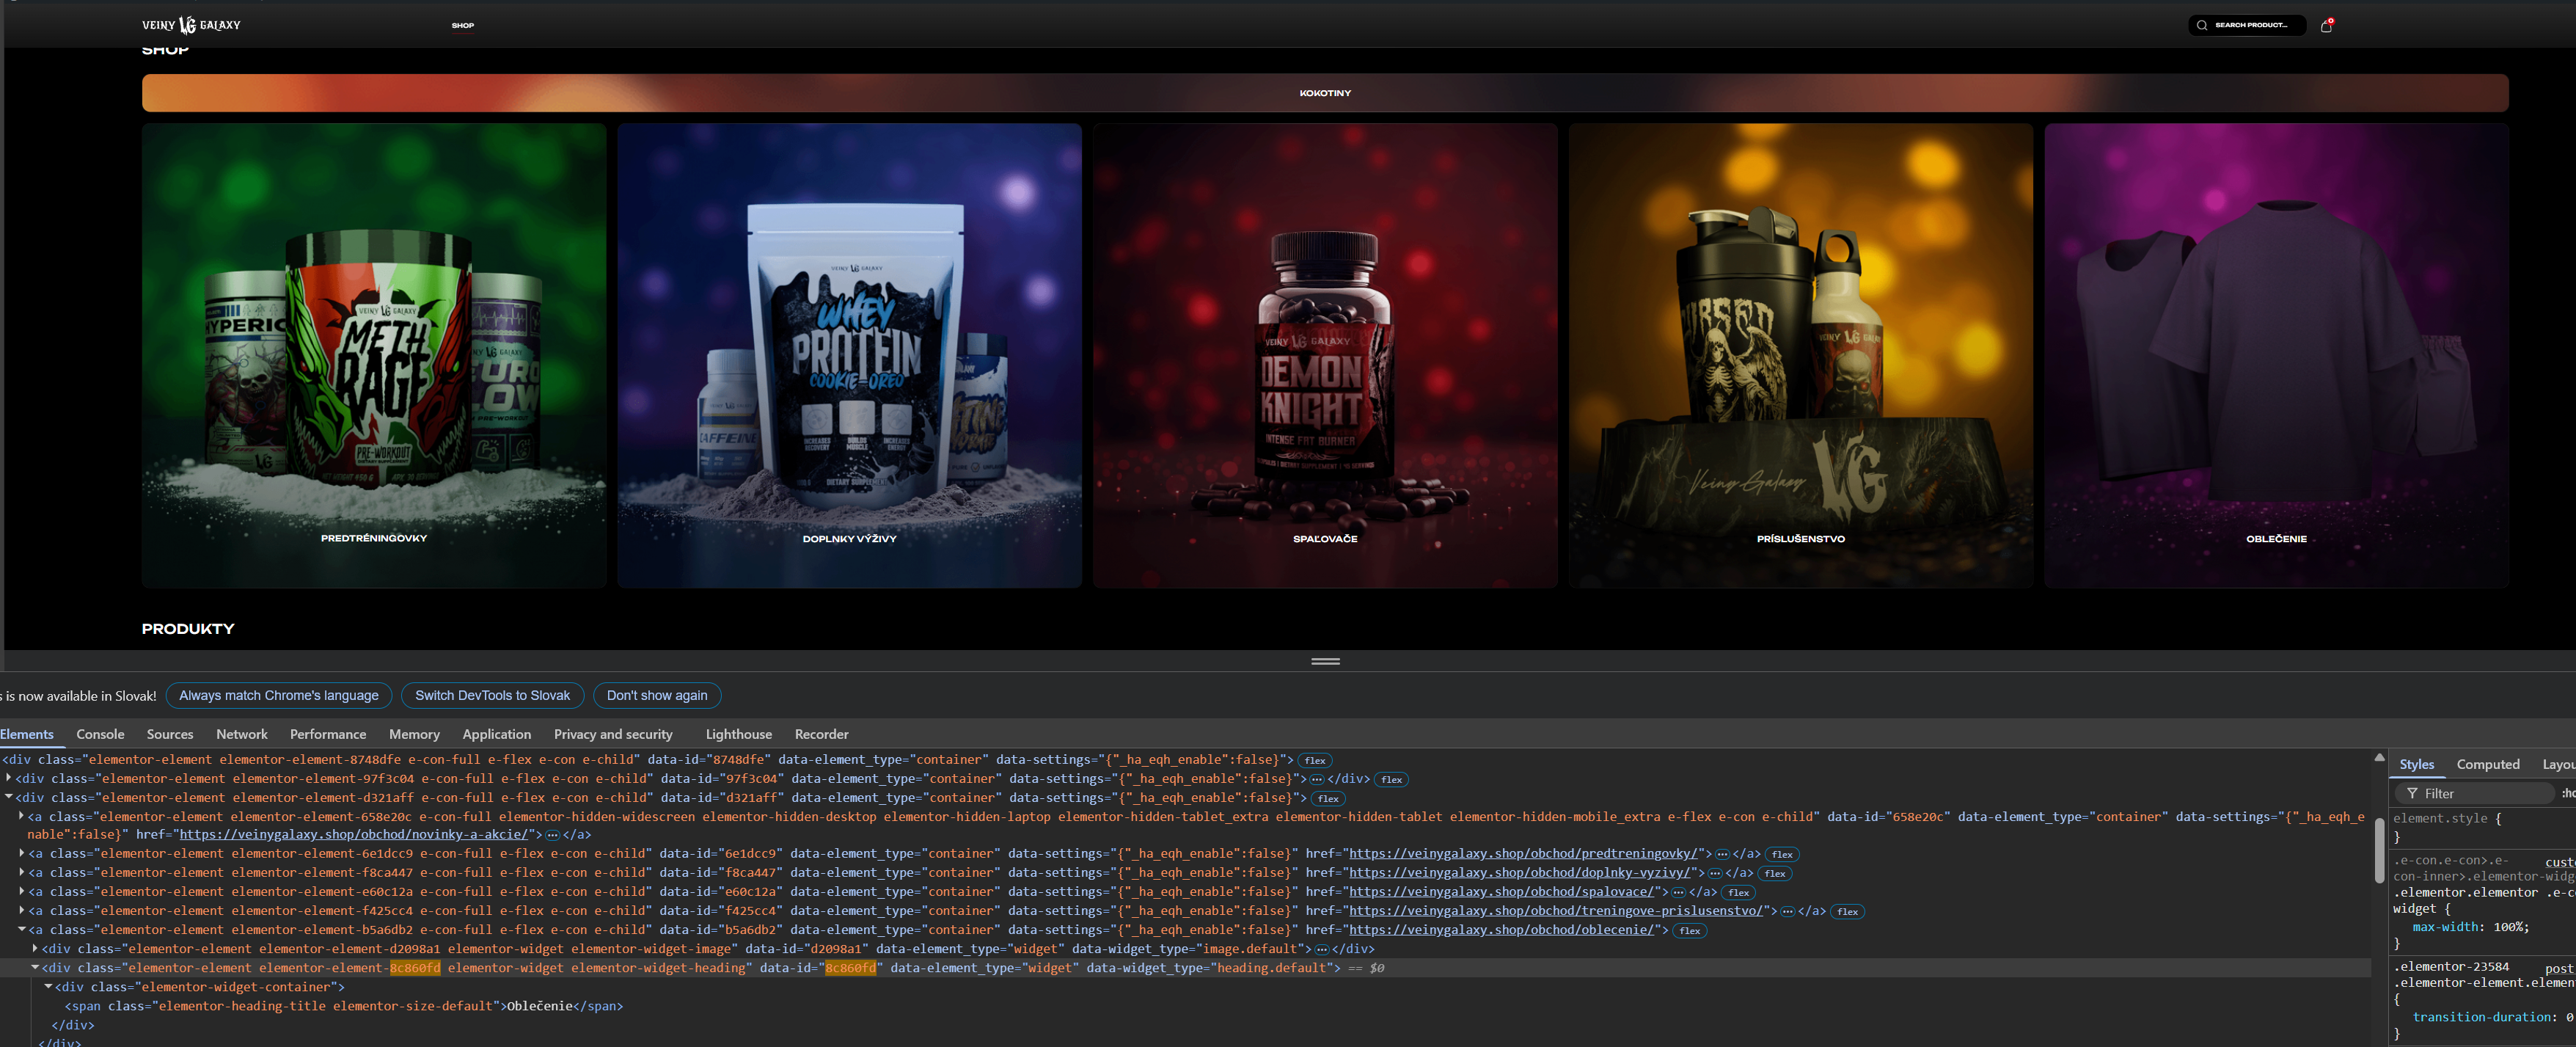Open the Príslušenstvo category card
The image size is (2576, 1047).
[x=1801, y=355]
